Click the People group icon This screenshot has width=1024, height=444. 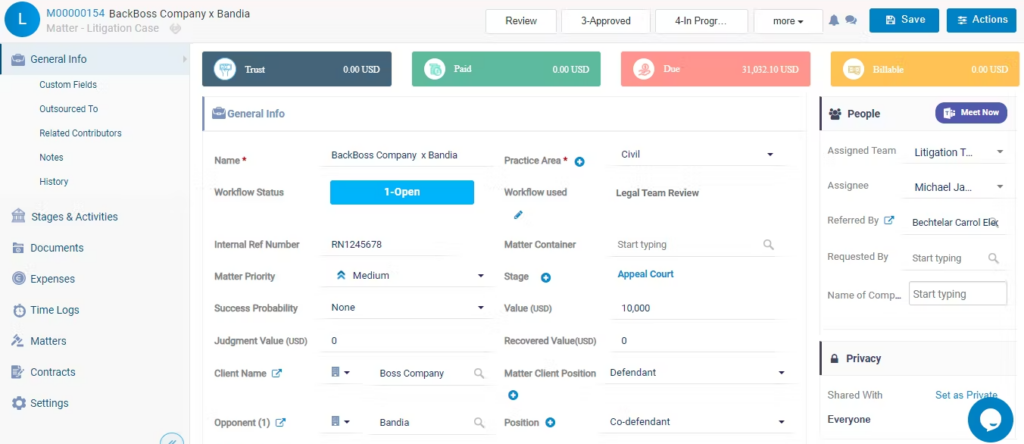pyautogui.click(x=835, y=114)
